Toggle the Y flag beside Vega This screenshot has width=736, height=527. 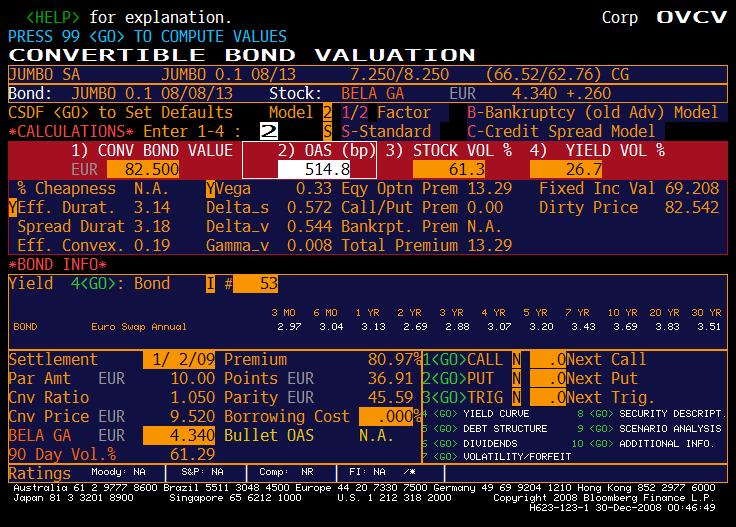pos(210,189)
